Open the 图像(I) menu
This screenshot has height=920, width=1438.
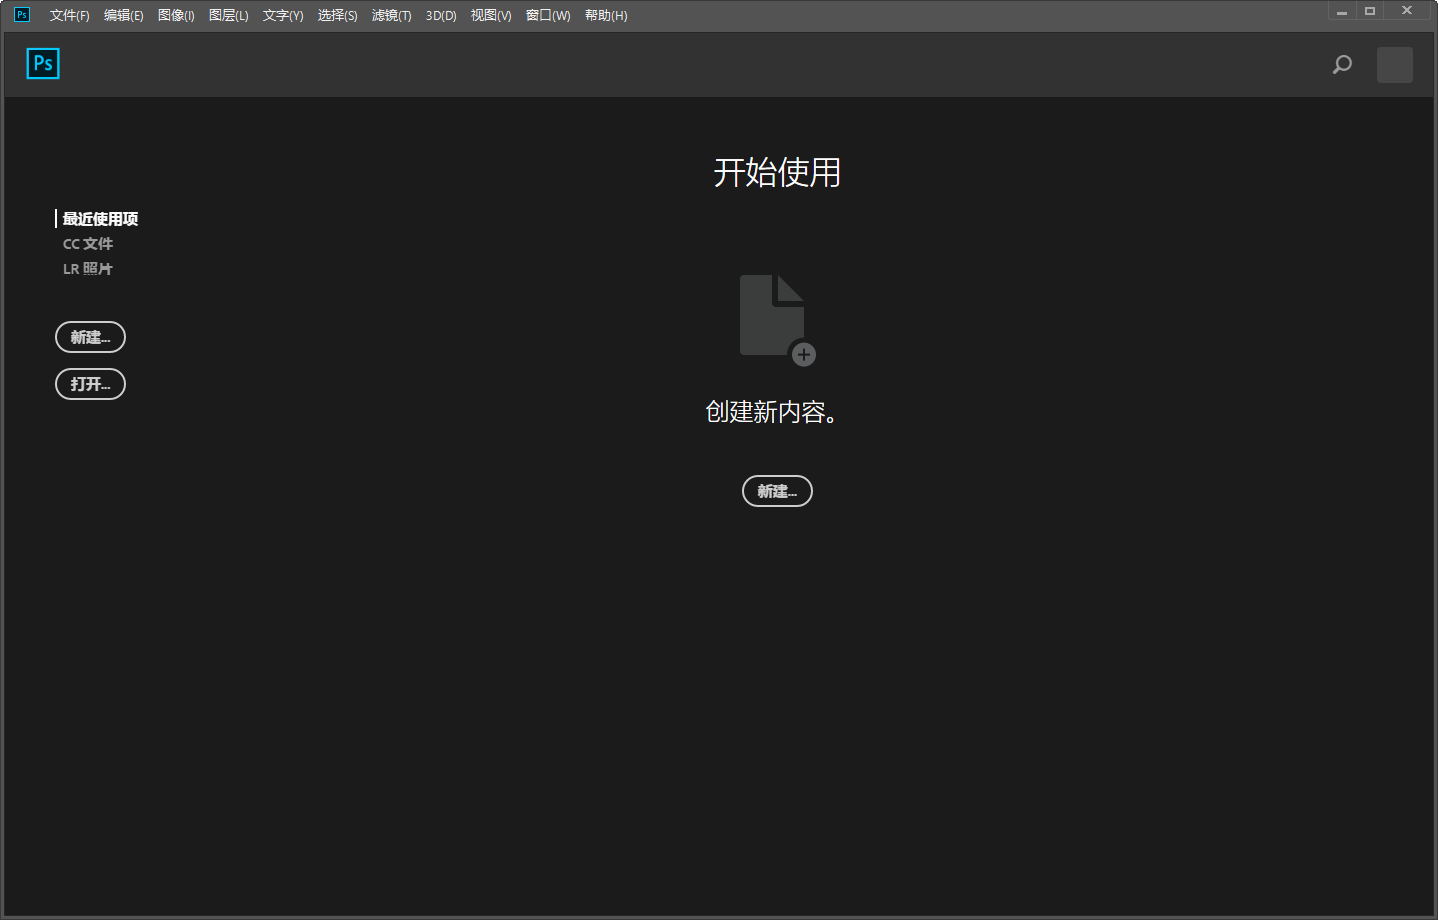point(176,15)
